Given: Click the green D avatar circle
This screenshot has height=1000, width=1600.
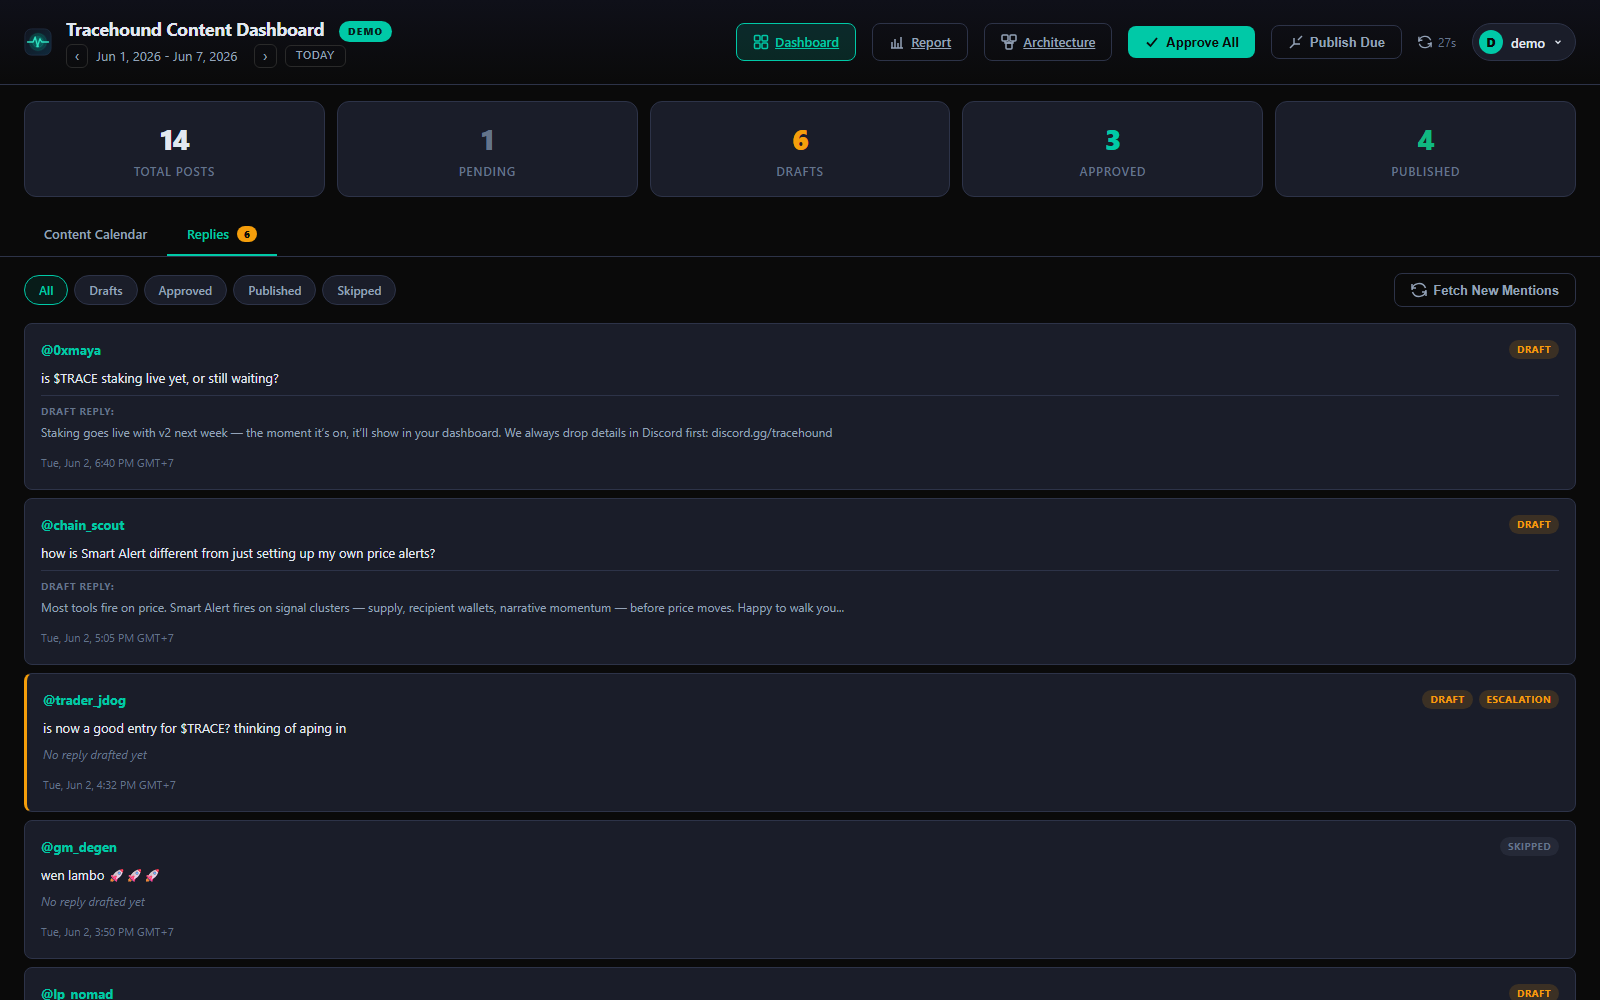Looking at the screenshot, I should (1491, 42).
